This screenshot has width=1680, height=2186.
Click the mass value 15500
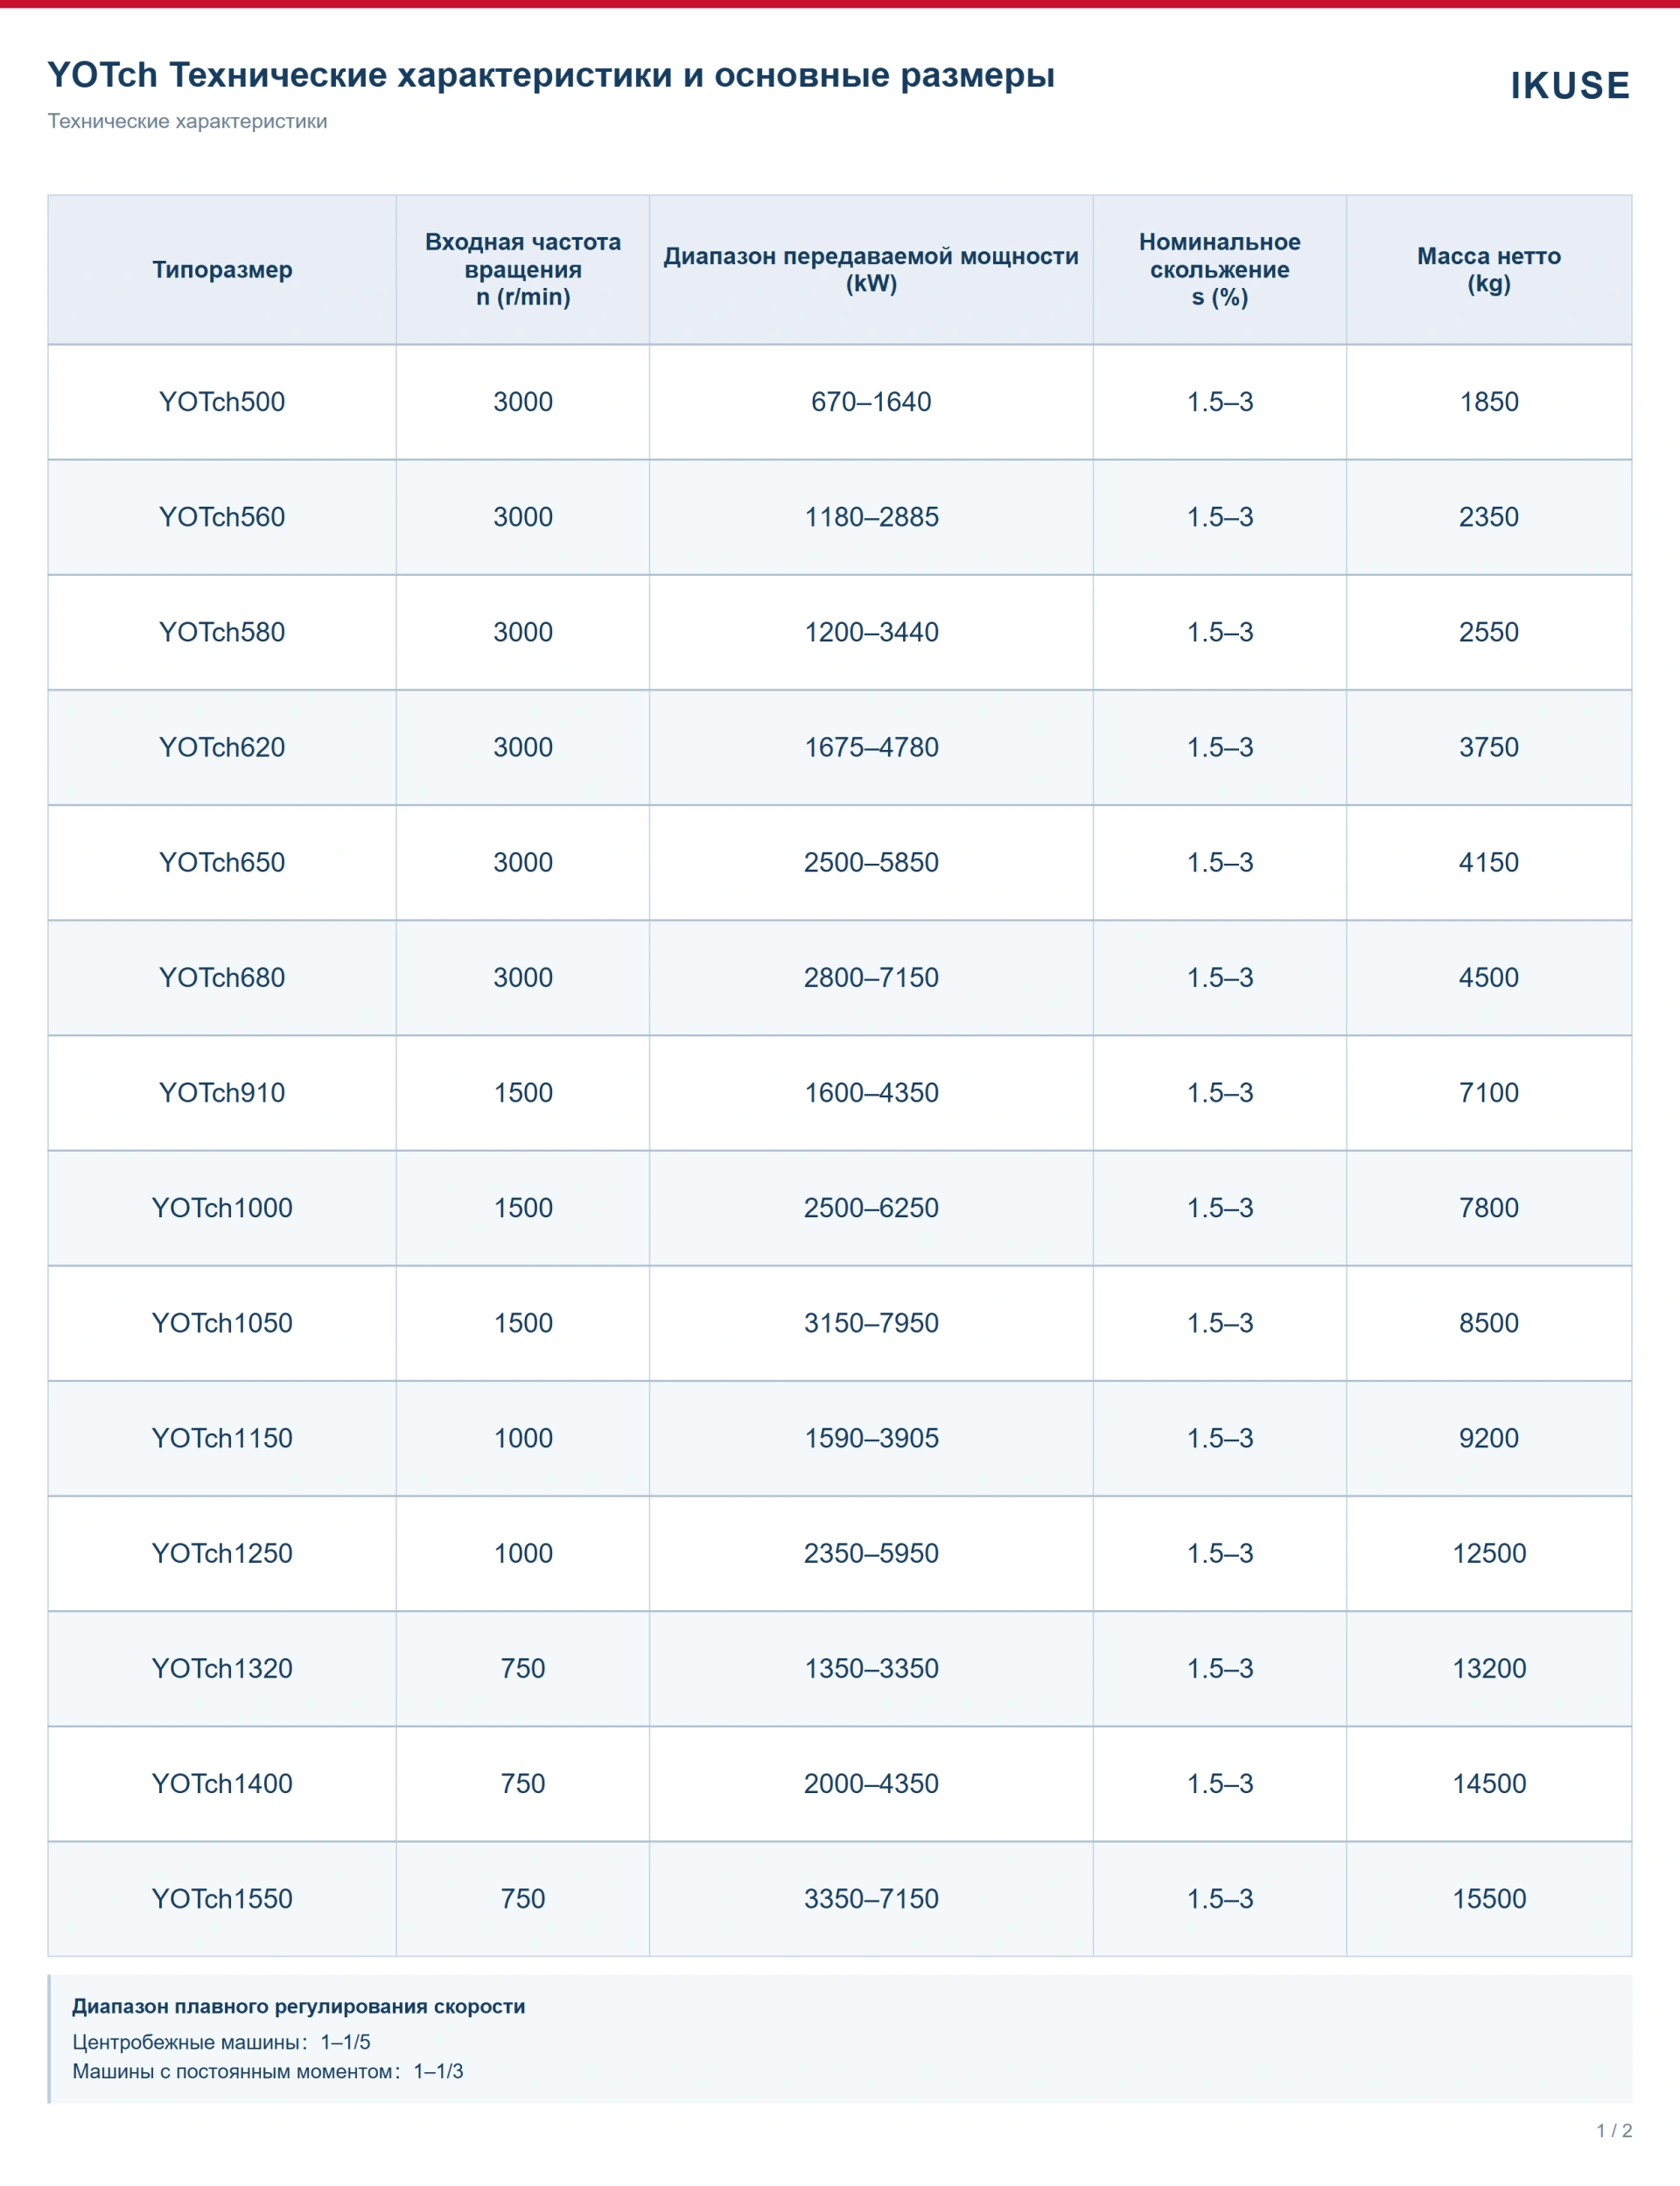pos(1489,1899)
